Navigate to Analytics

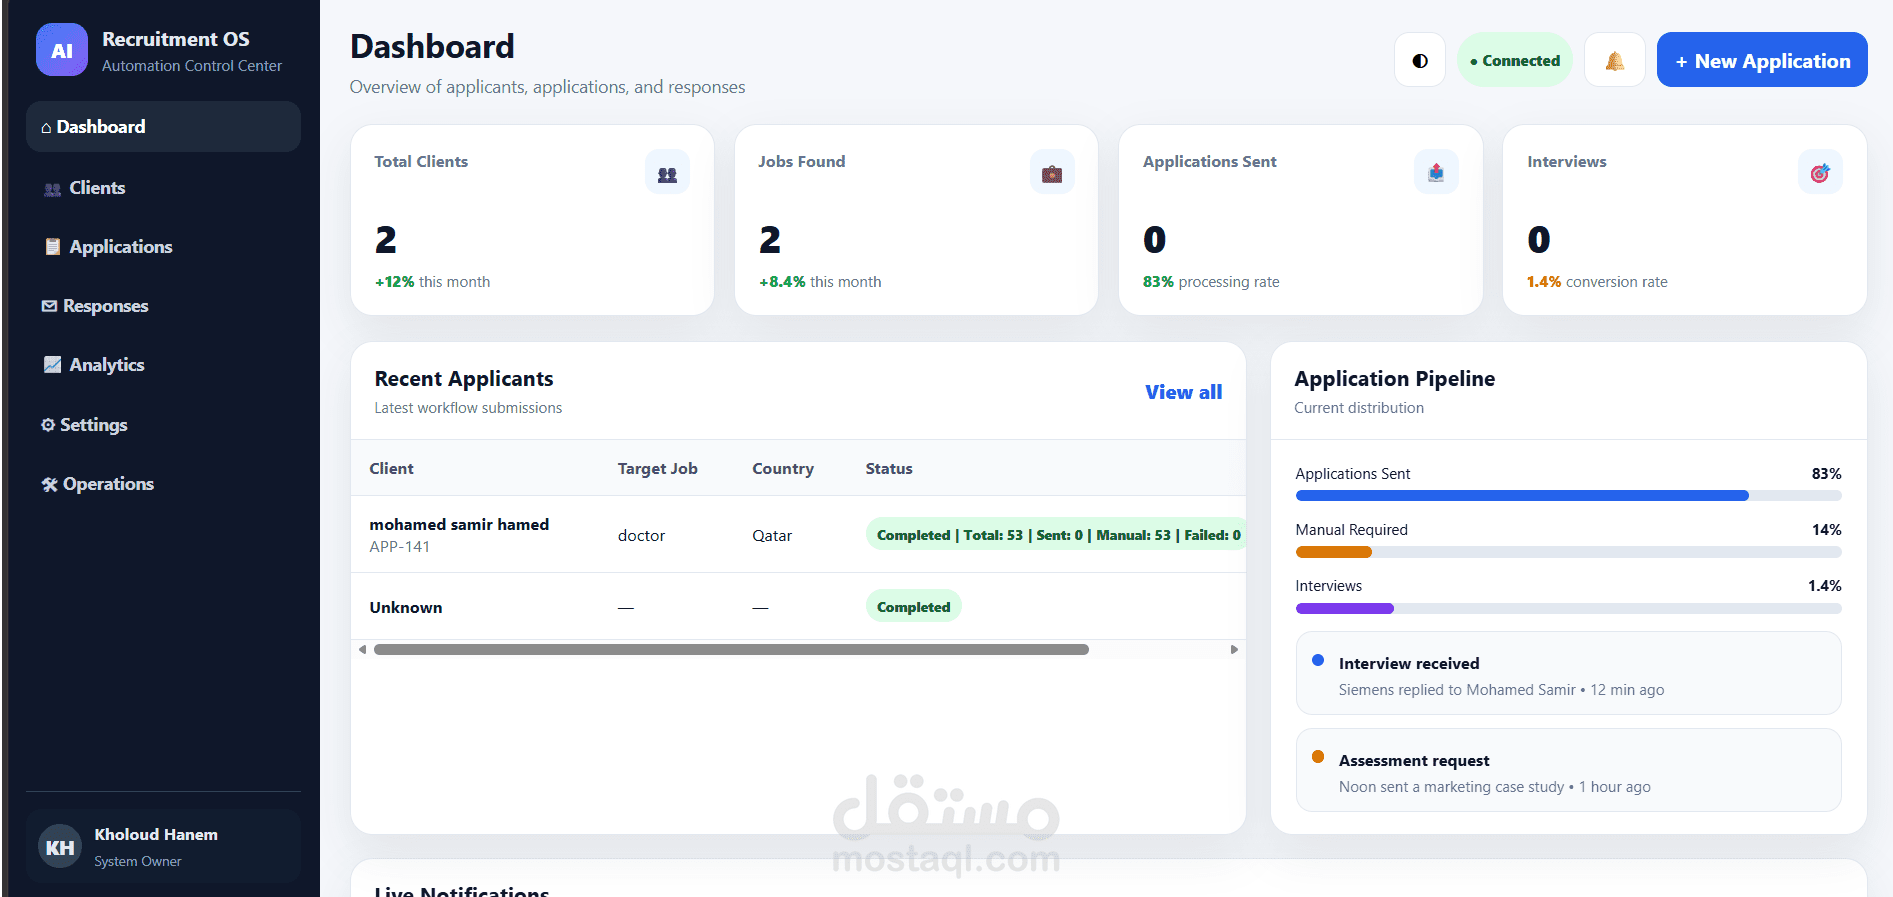click(x=163, y=365)
